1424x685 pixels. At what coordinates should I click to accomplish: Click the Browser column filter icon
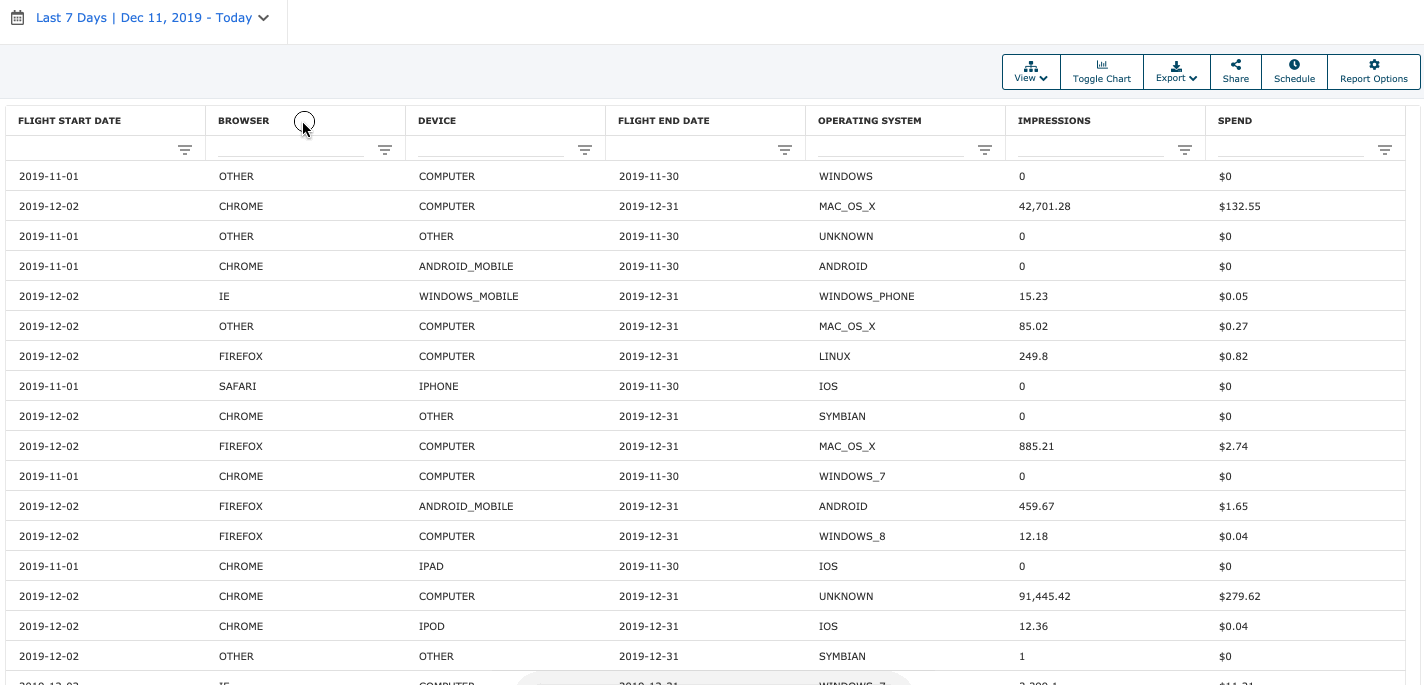[385, 150]
